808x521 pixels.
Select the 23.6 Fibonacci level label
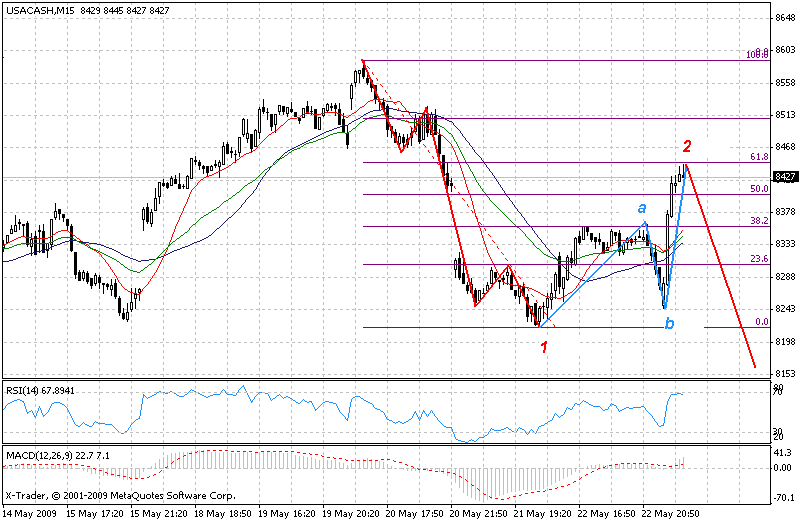758,259
